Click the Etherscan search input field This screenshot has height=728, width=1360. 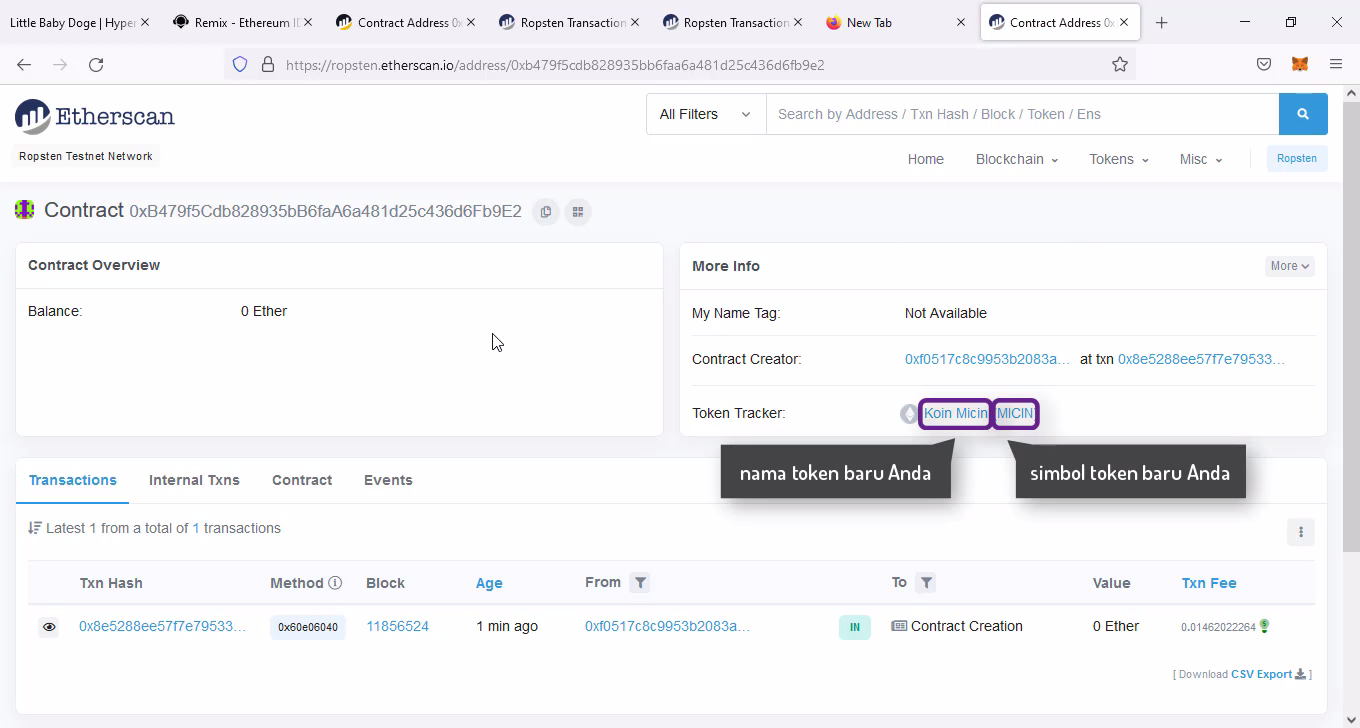click(x=1020, y=114)
